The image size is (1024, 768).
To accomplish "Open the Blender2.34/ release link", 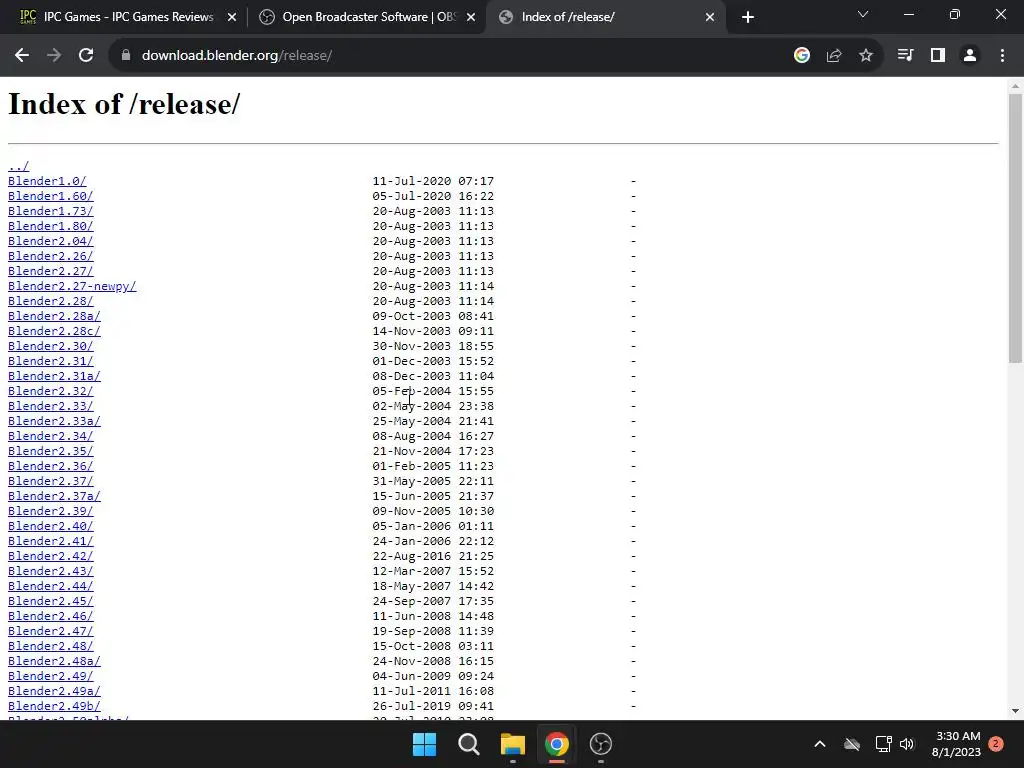I will [x=50, y=436].
